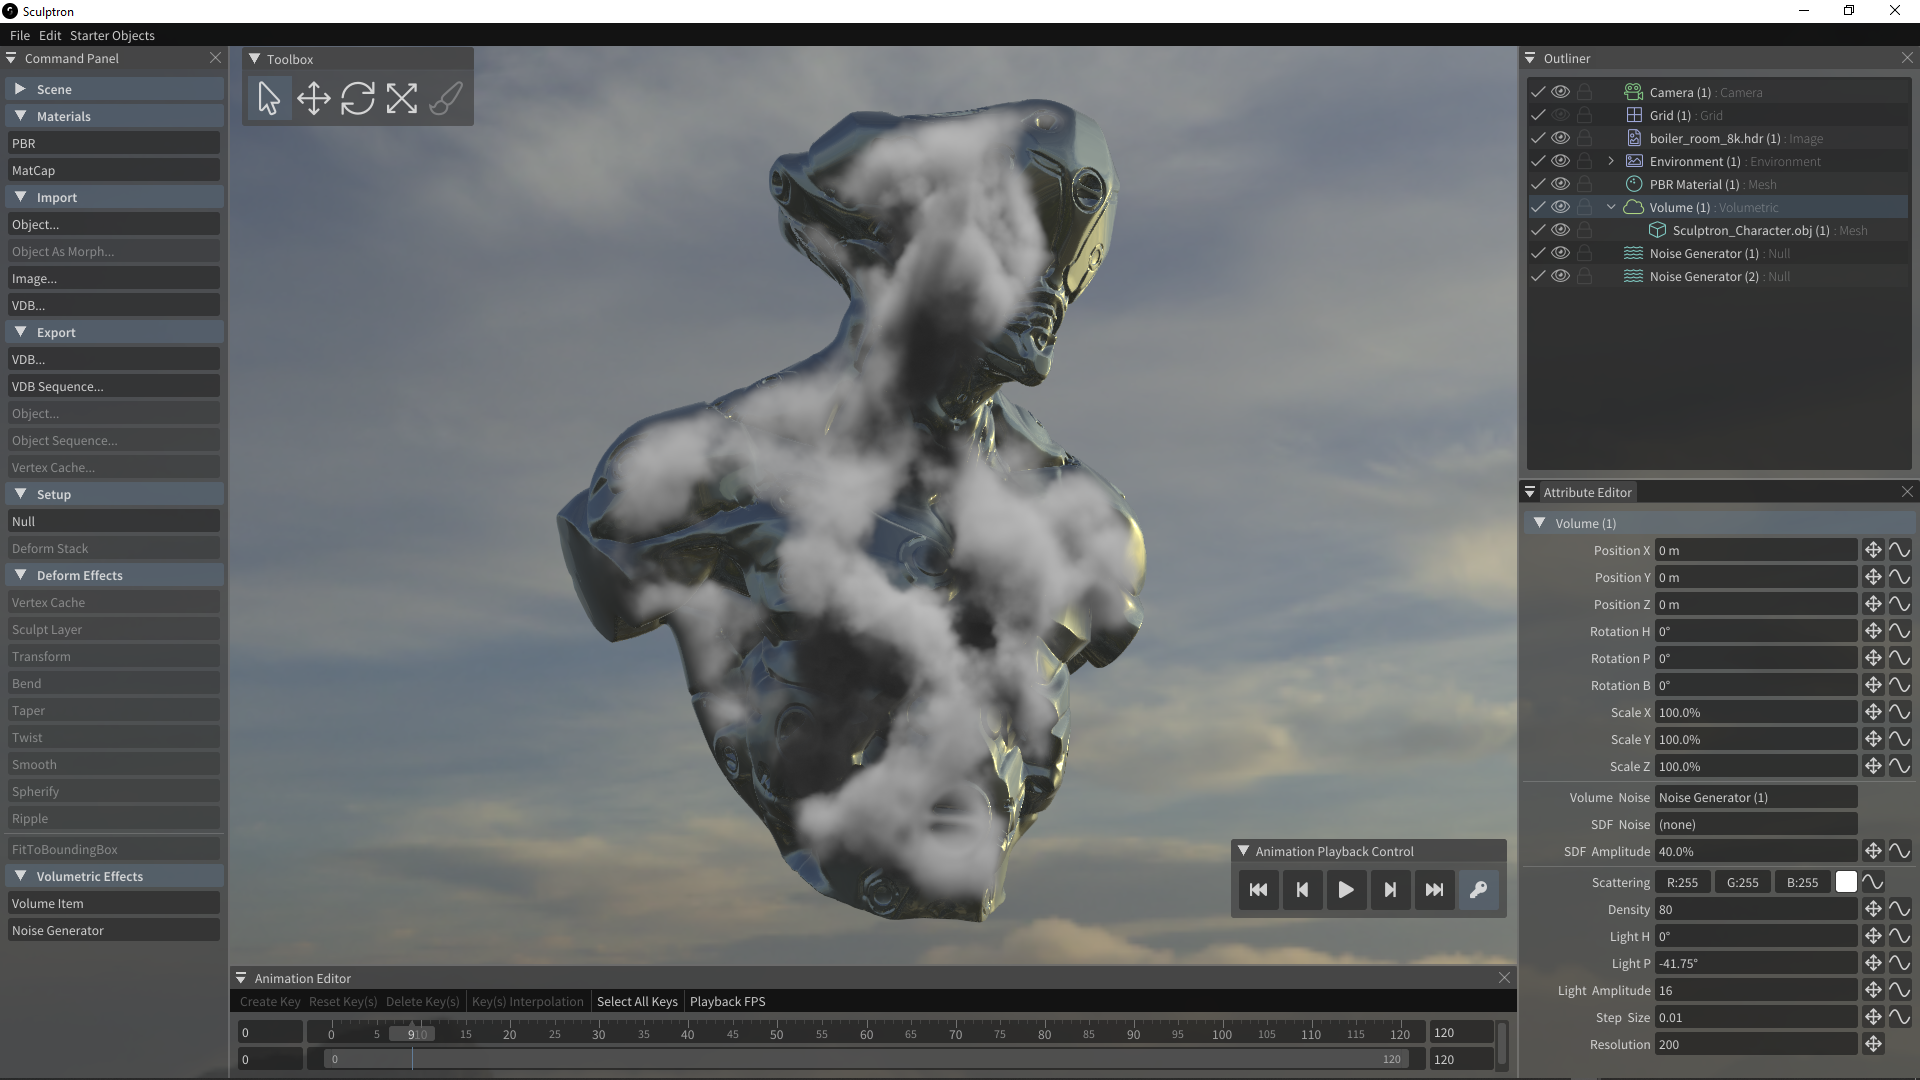Open the white Scattering color swatch
The height and width of the screenshot is (1080, 1920).
point(1846,882)
